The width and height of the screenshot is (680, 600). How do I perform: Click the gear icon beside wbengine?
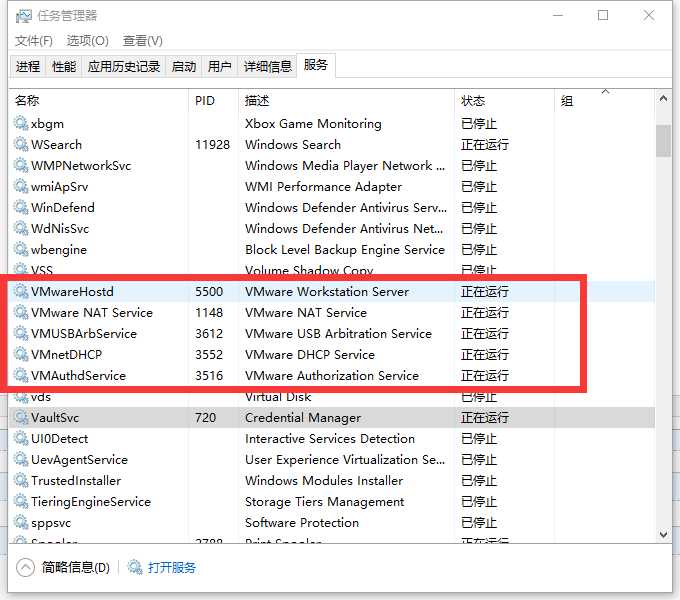(21, 249)
